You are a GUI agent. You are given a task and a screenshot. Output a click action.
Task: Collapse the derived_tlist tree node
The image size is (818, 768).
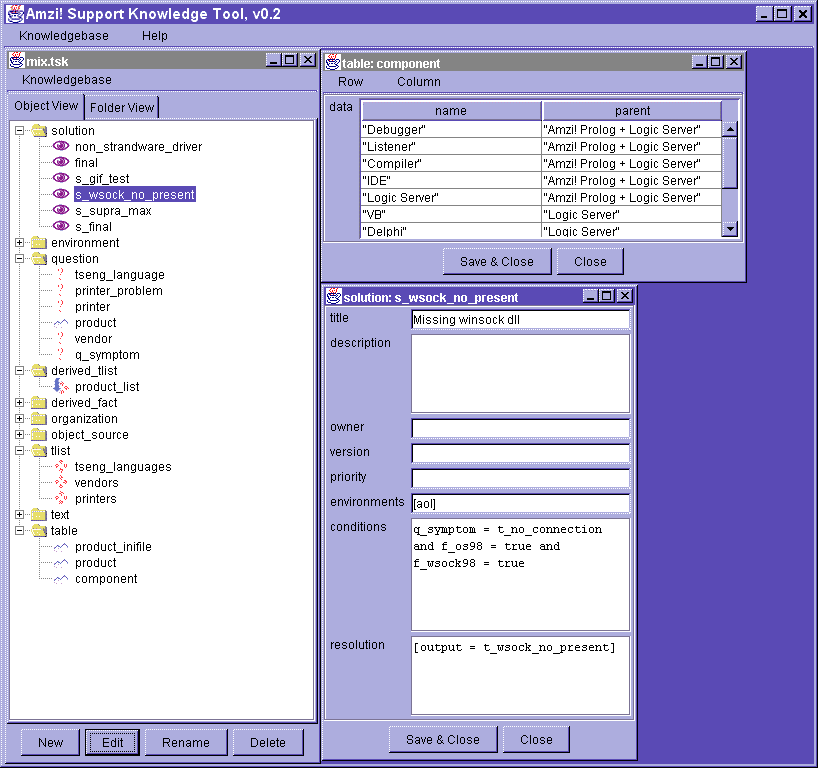(19, 370)
